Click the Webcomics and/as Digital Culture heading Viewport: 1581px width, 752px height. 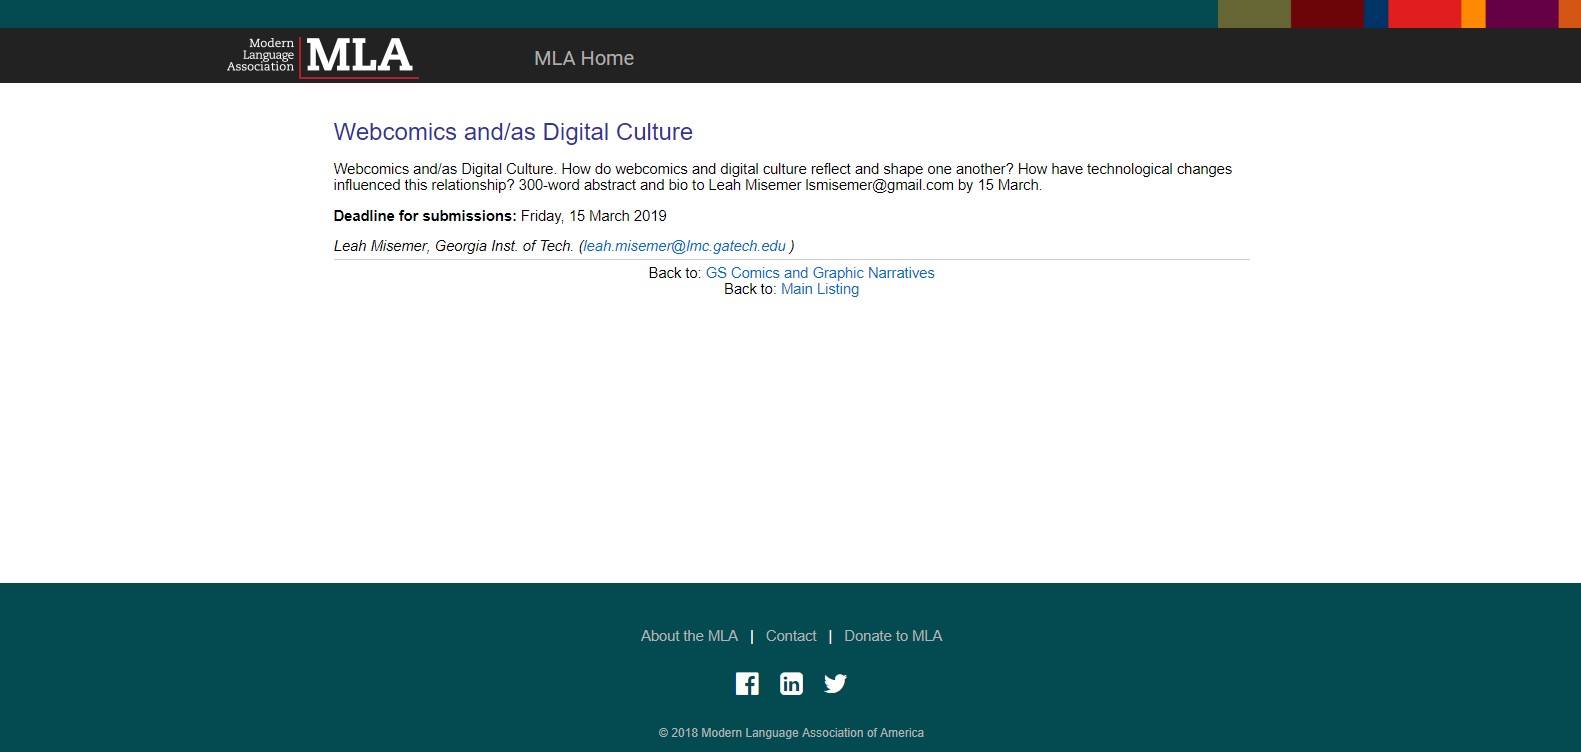(513, 132)
